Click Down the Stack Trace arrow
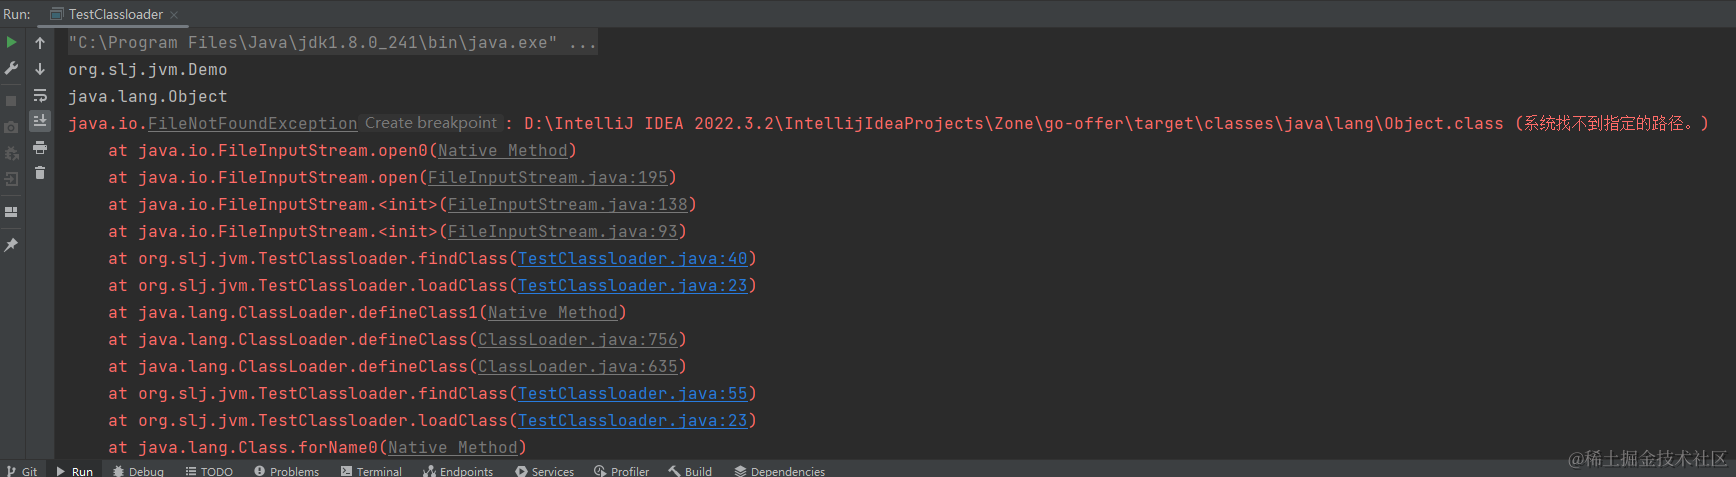 point(40,69)
